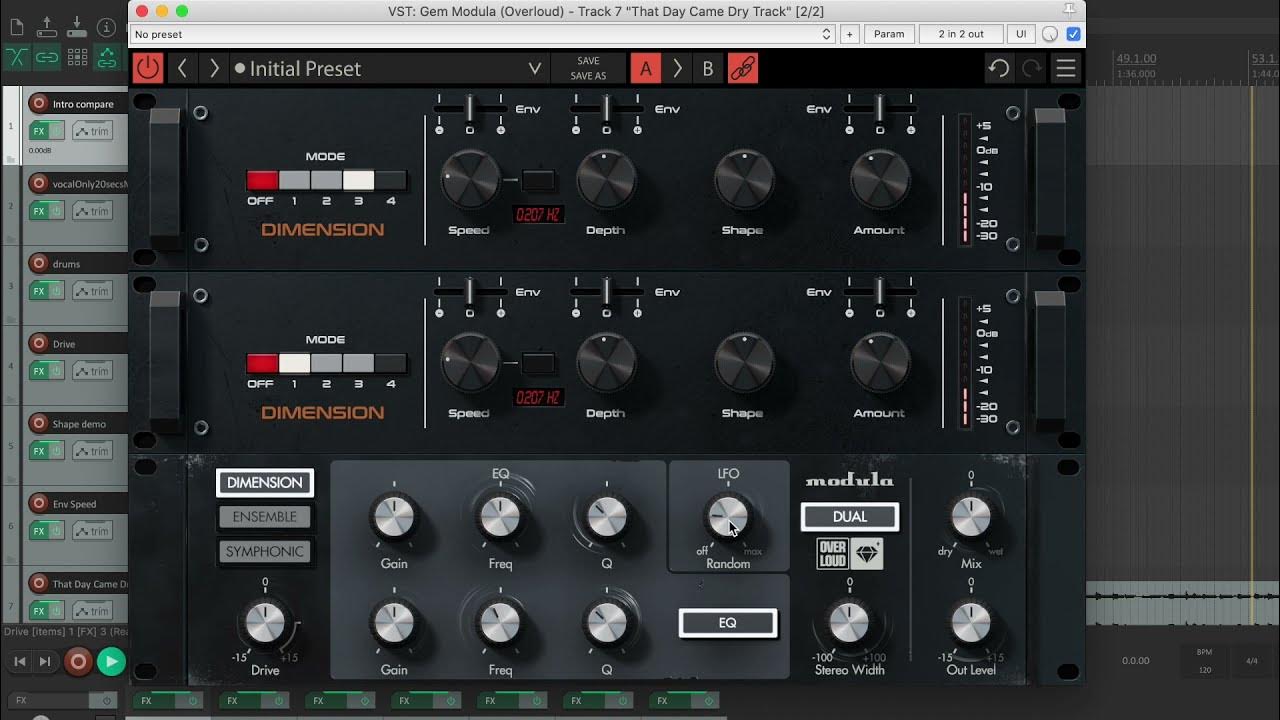Start playback with green play button
Viewport: 1280px width, 720px height.
tap(111, 661)
